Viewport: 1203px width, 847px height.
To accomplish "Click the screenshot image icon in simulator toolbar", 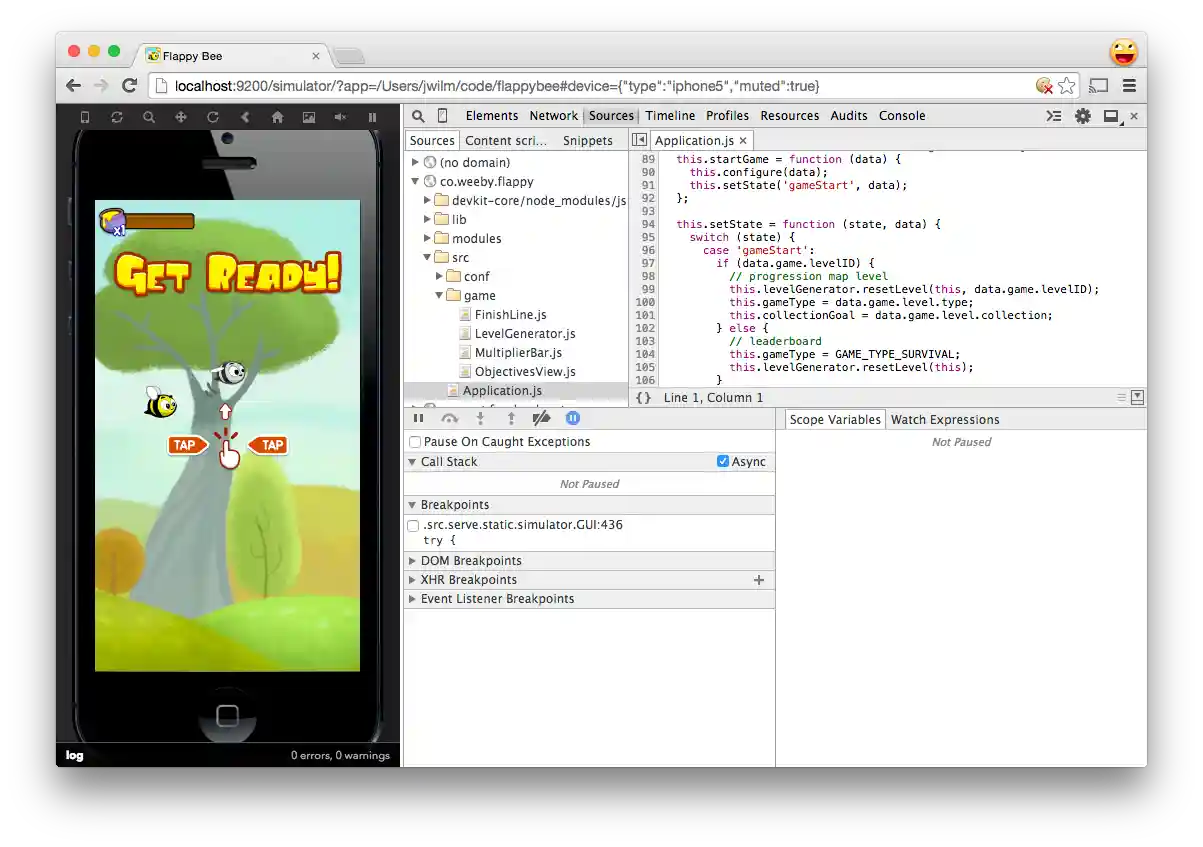I will tap(309, 117).
